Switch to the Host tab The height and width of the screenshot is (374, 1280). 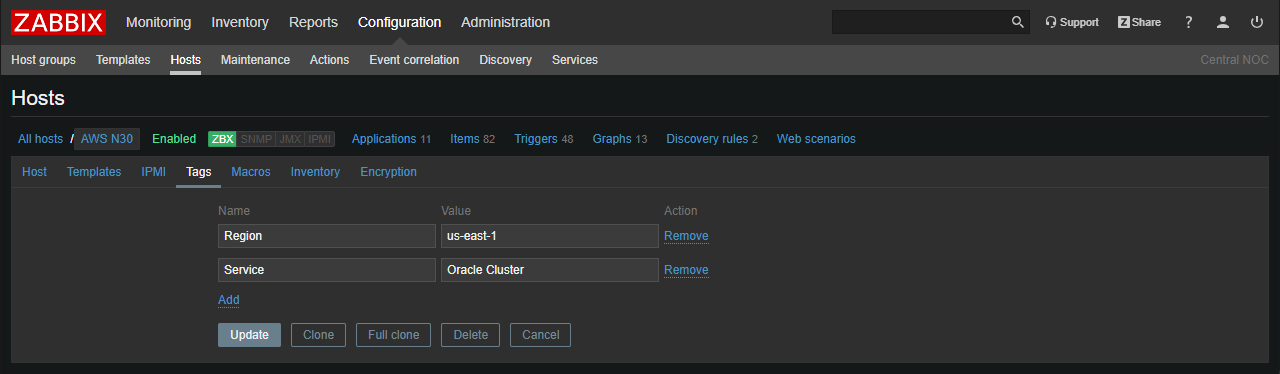pos(34,172)
